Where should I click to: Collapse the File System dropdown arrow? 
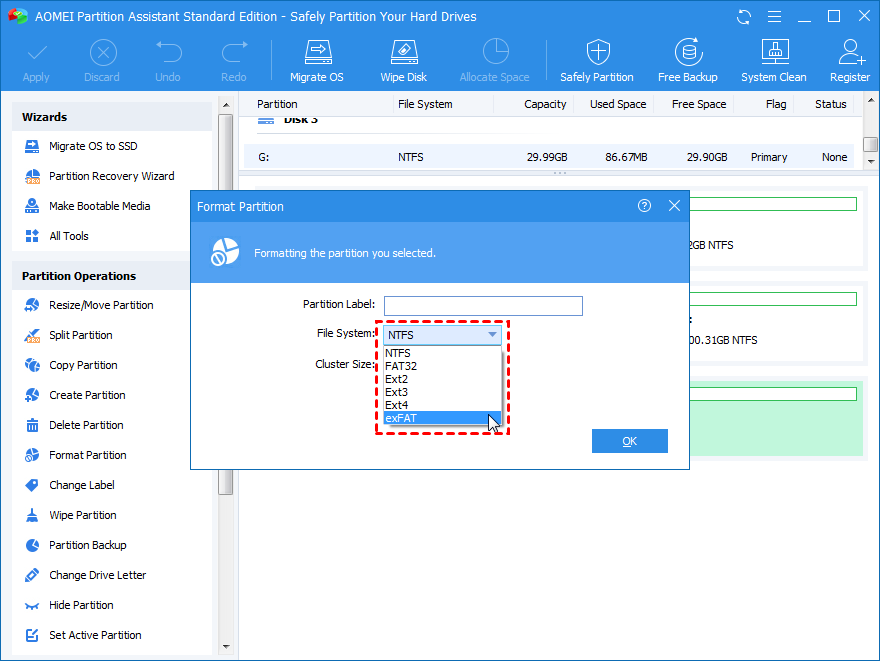(x=492, y=335)
